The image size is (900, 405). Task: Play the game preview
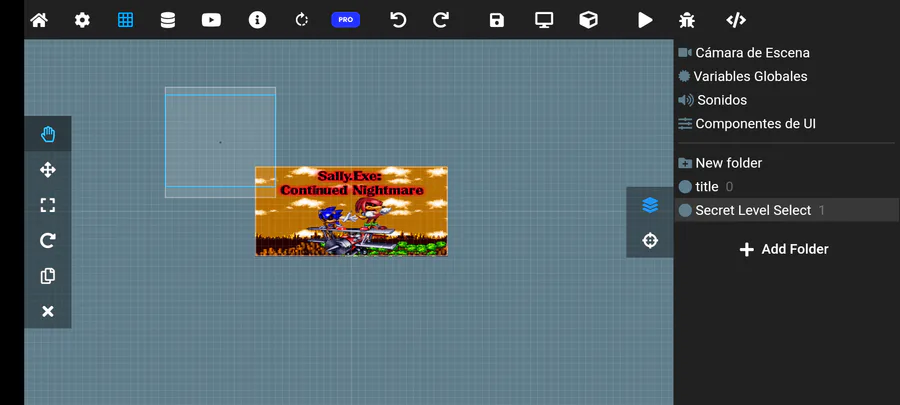tap(645, 20)
